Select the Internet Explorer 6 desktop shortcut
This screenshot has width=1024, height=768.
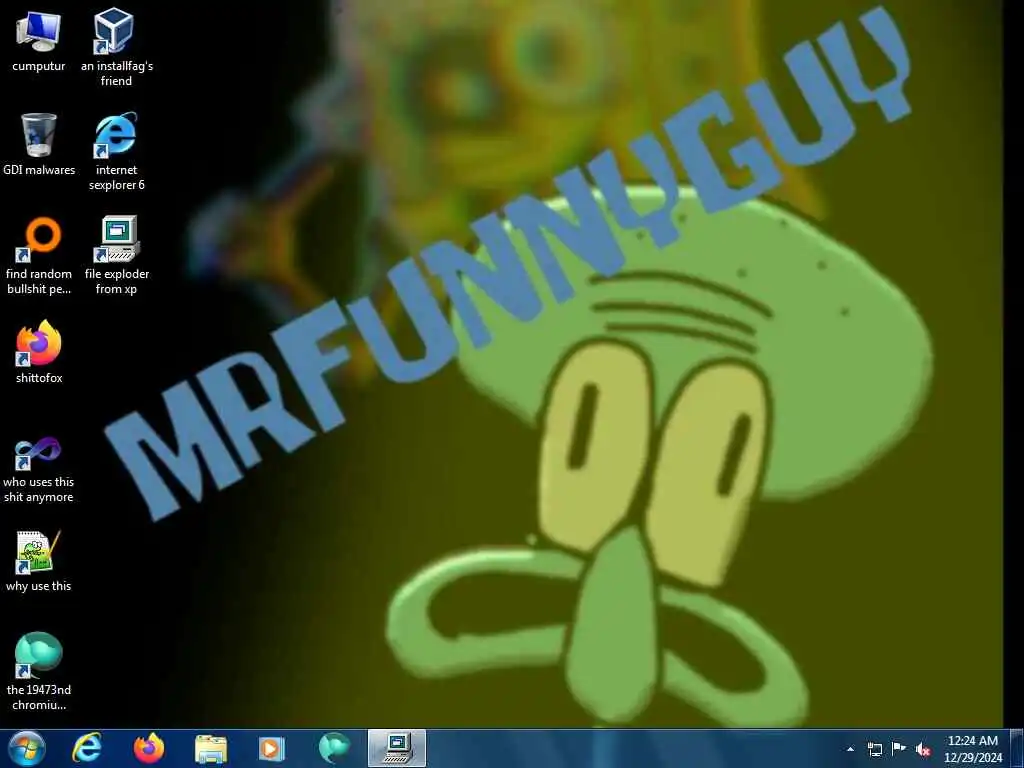point(116,152)
